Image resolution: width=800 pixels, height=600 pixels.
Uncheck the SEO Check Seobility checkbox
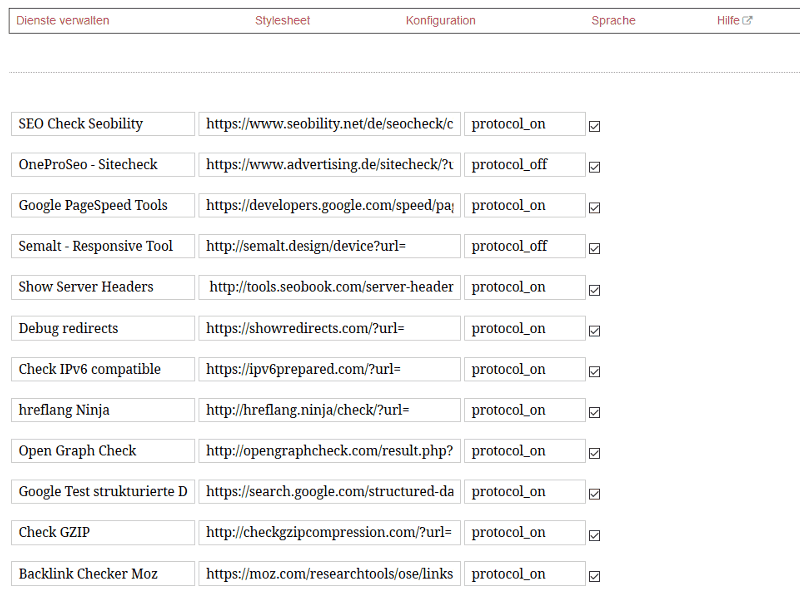coord(594,126)
